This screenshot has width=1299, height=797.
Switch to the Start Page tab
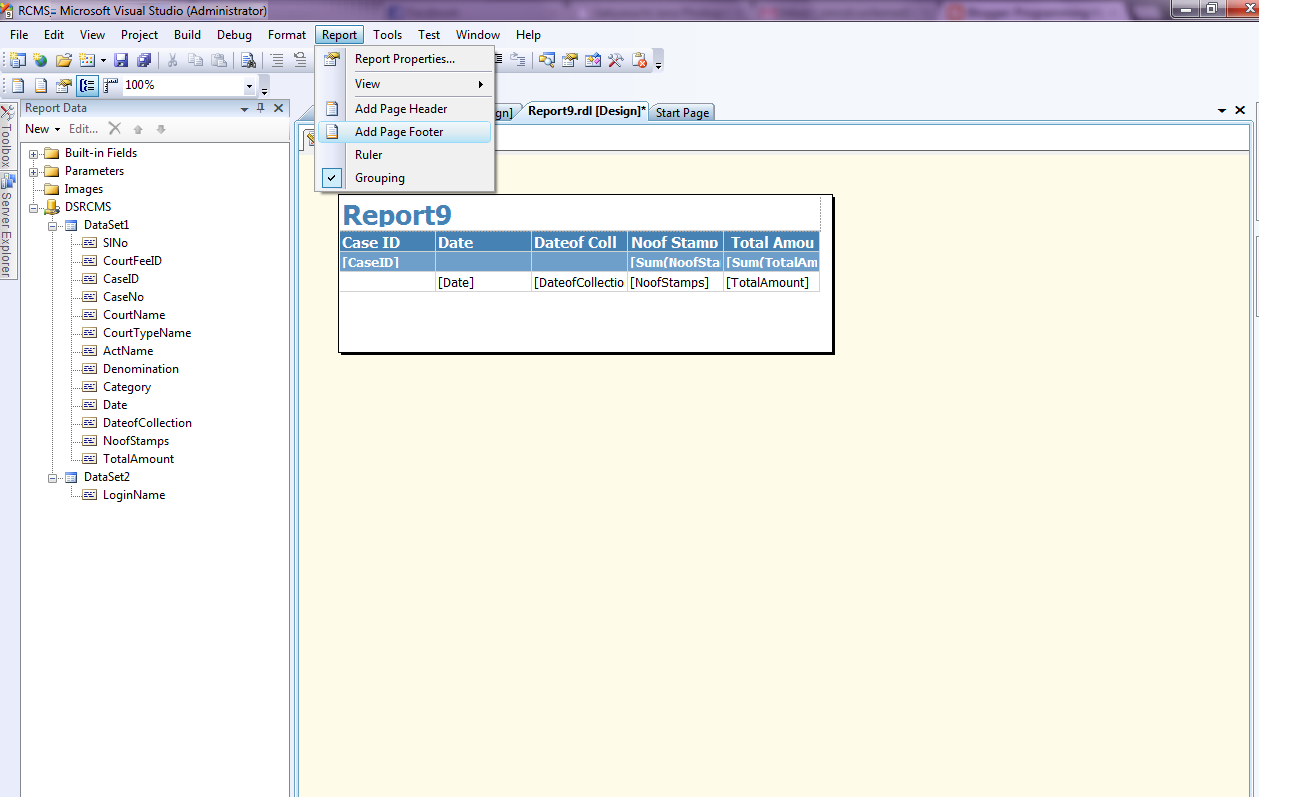pyautogui.click(x=681, y=112)
